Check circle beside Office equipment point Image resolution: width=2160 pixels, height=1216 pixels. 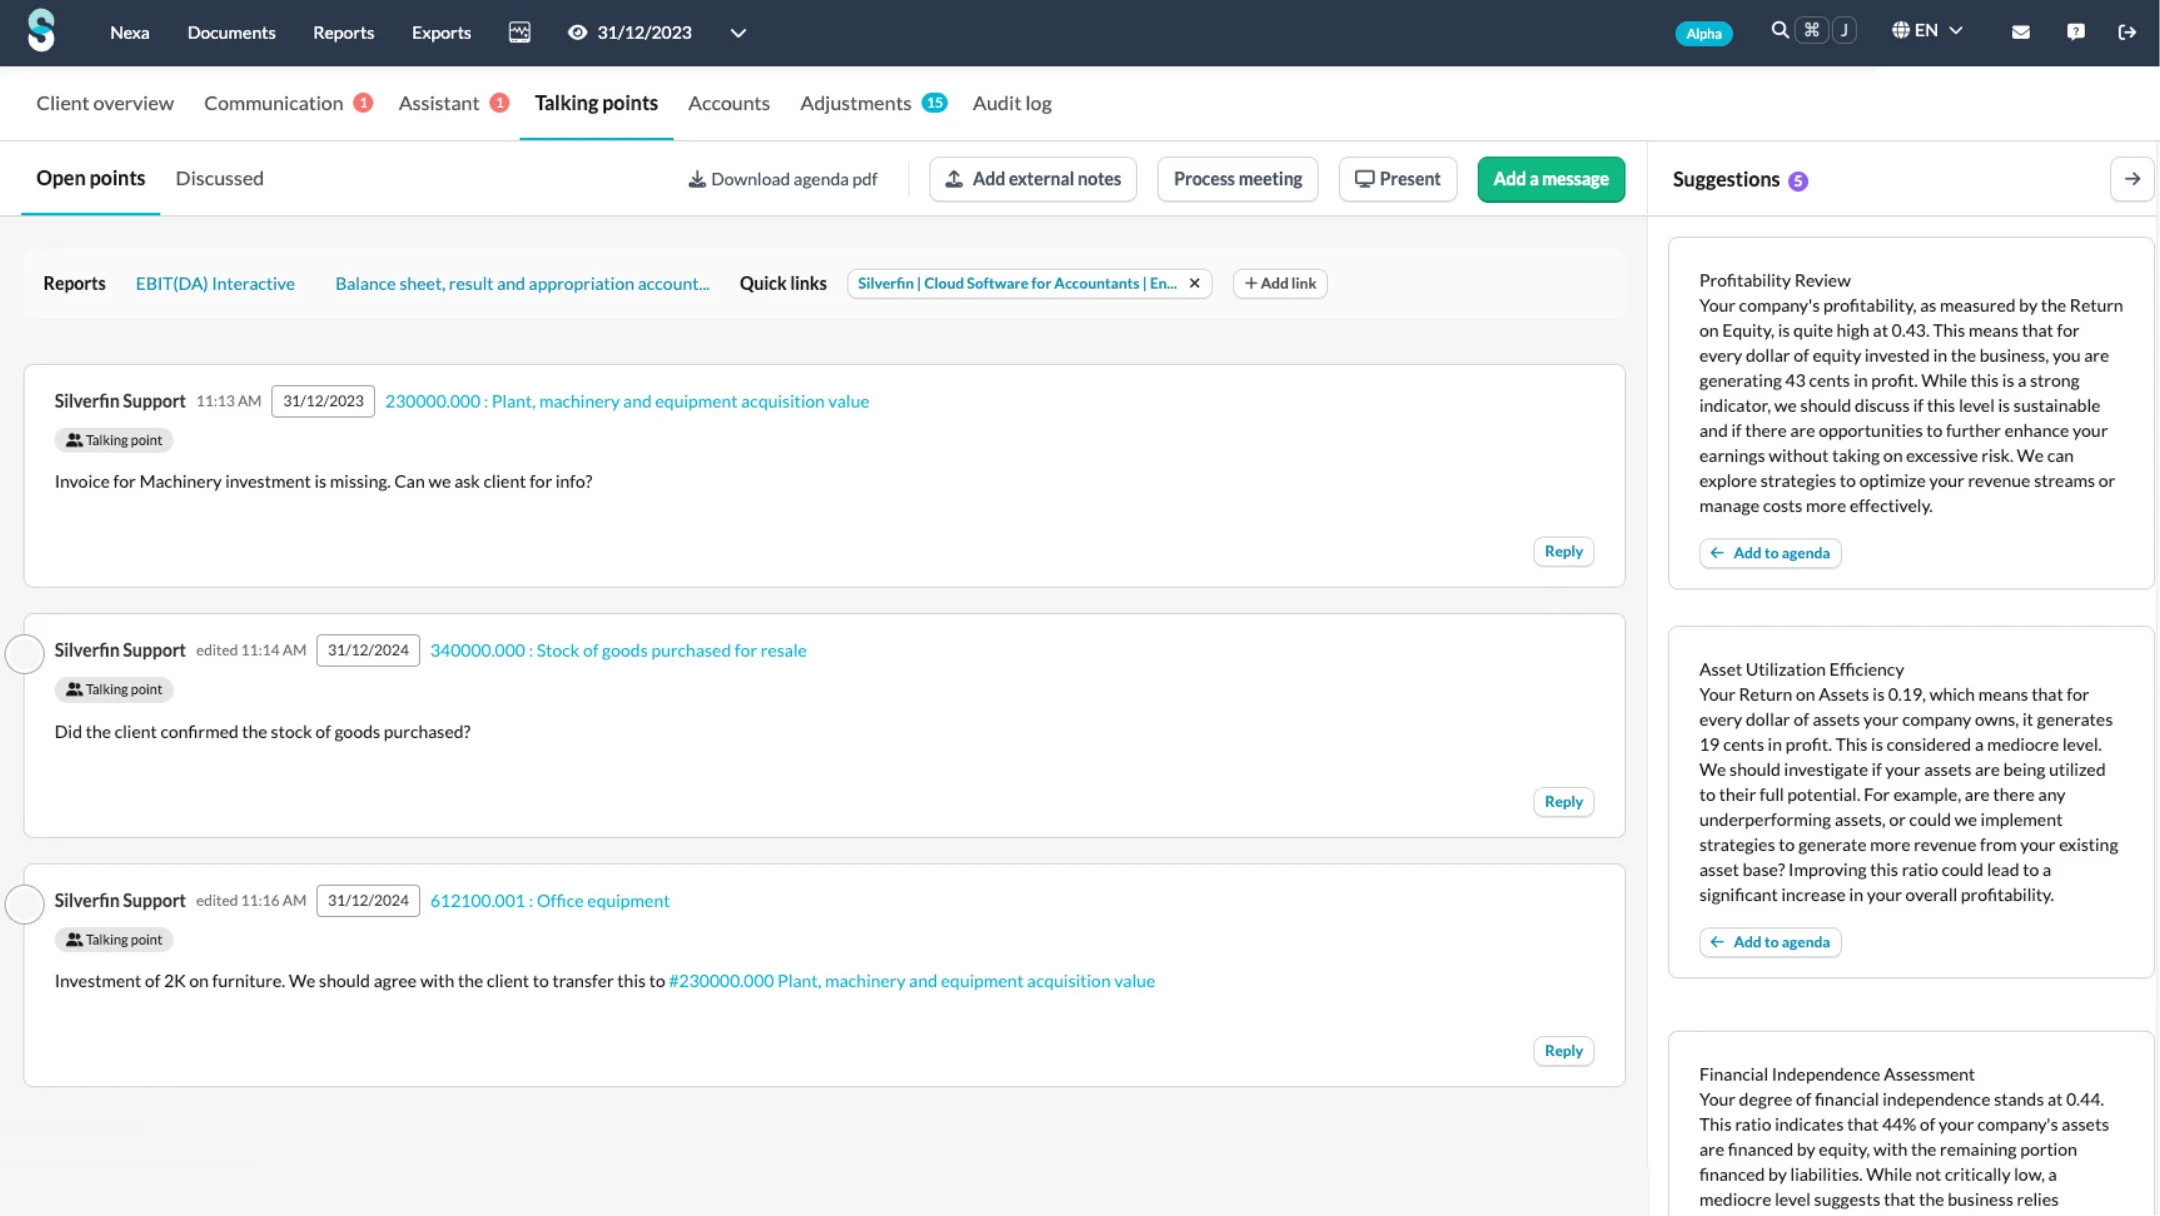pos(25,904)
